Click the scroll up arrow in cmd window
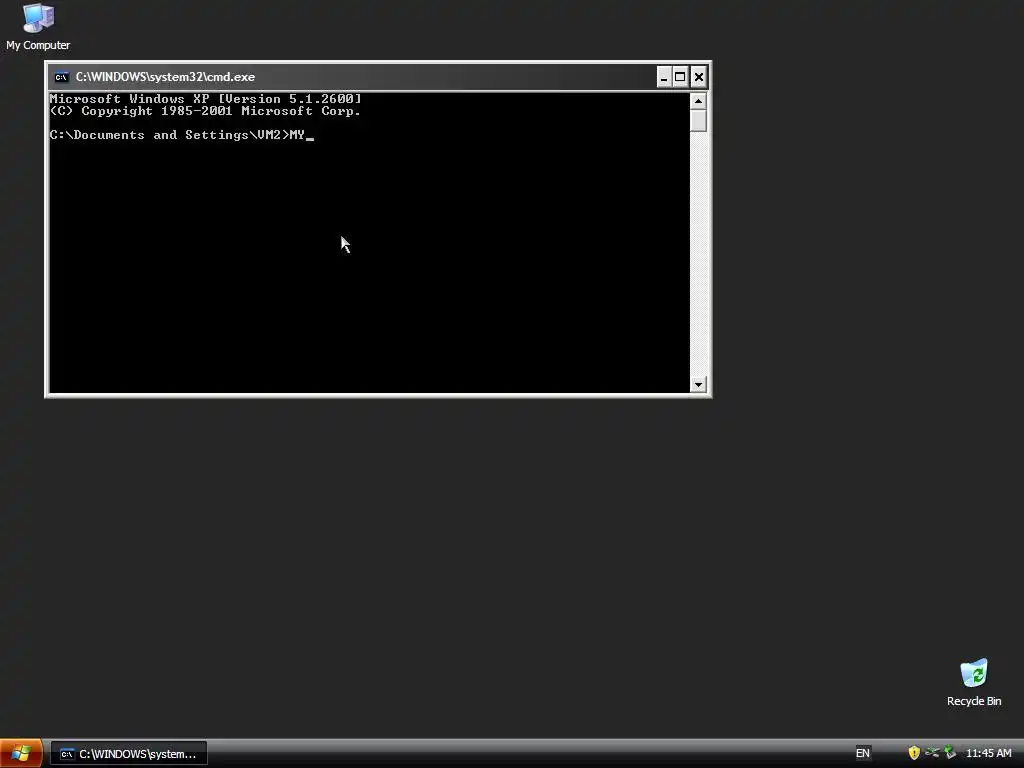The height and width of the screenshot is (768, 1024). click(x=698, y=101)
